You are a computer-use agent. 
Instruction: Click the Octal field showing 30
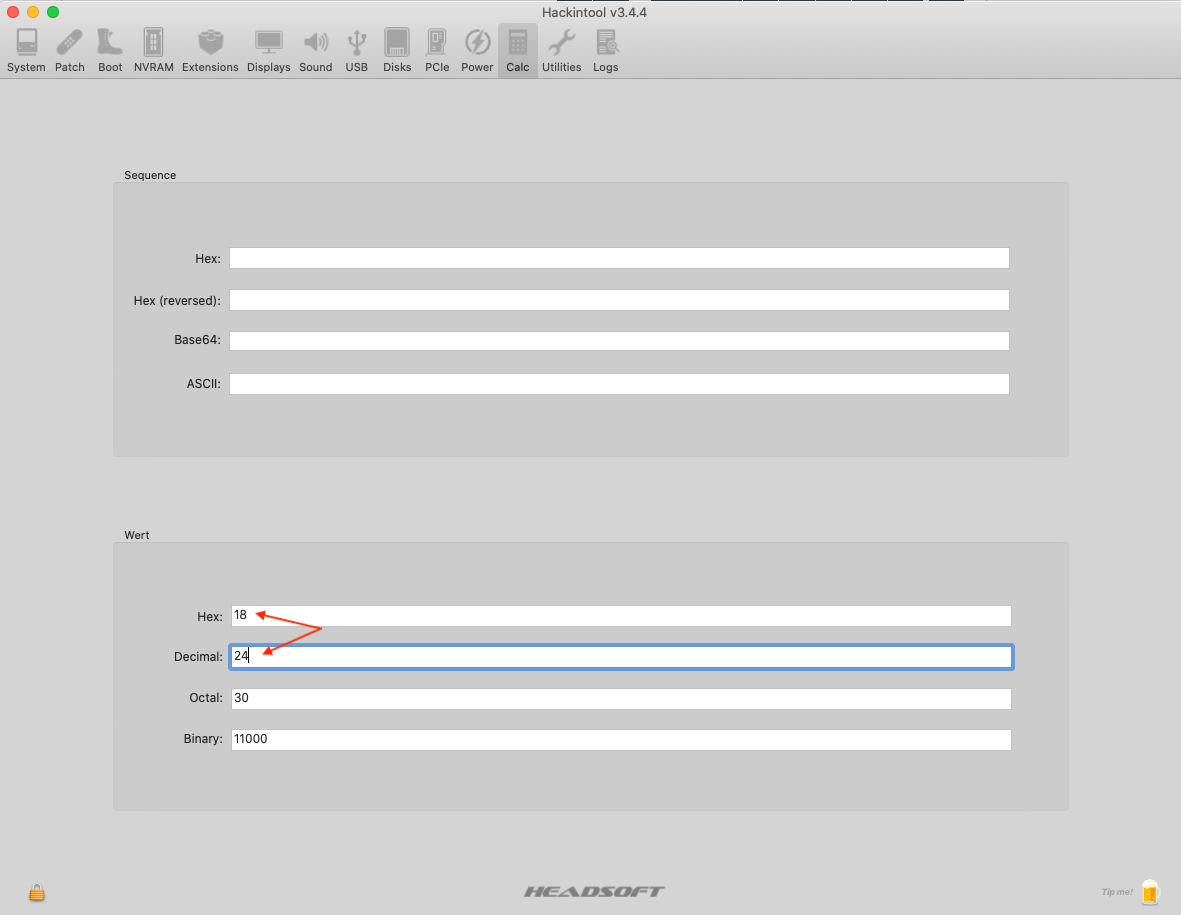[x=621, y=698]
